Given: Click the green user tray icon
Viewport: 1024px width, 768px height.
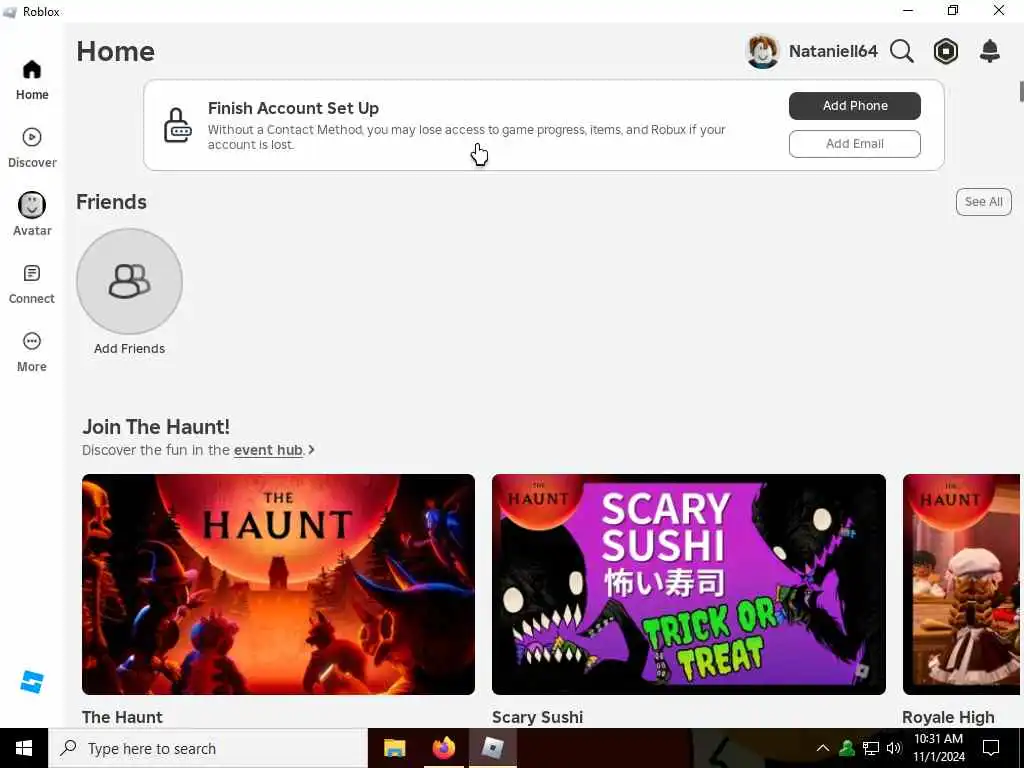Looking at the screenshot, I should click(847, 748).
